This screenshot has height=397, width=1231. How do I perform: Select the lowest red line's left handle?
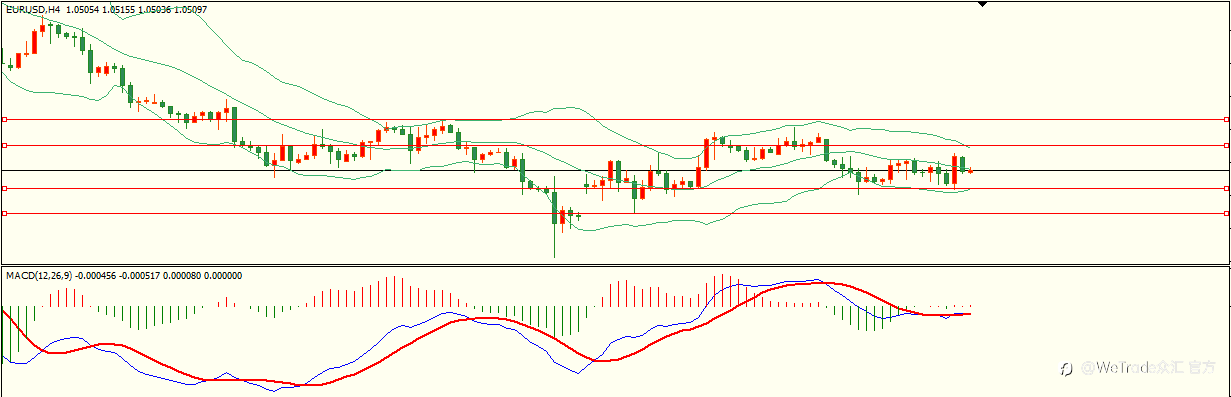click(4, 213)
